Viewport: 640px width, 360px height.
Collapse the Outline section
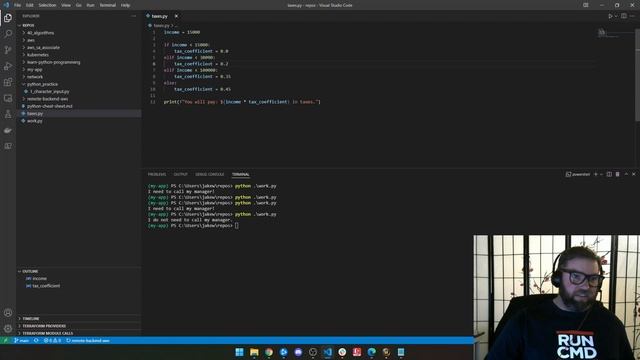30,271
